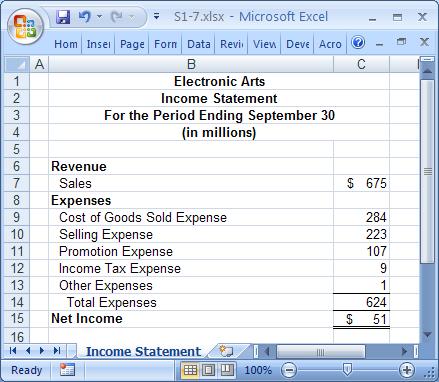Select row 7 header
The height and width of the screenshot is (382, 439).
coord(17,183)
